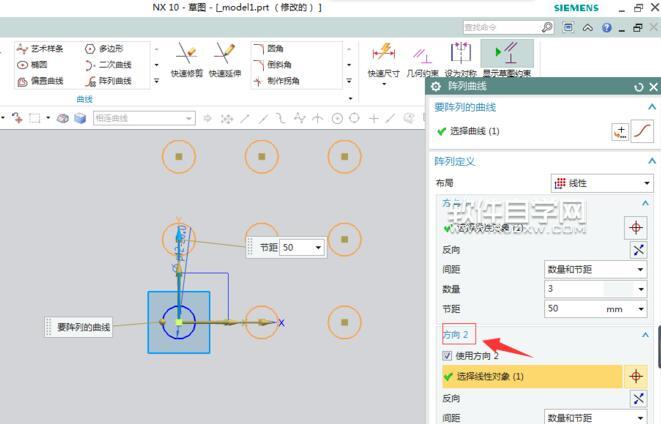Click the search magnifier icon
This screenshot has width=661, height=424.
pyautogui.click(x=547, y=27)
